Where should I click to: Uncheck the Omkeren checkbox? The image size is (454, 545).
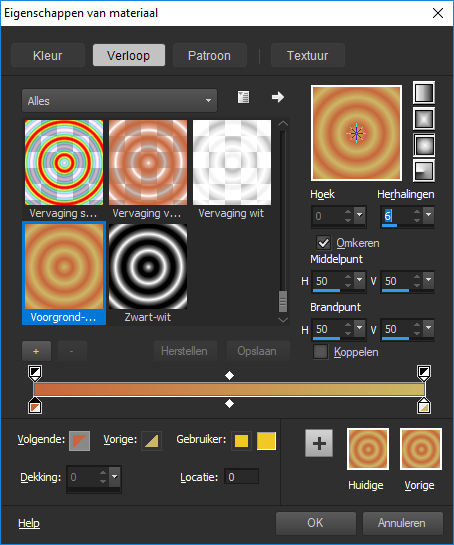[x=323, y=243]
